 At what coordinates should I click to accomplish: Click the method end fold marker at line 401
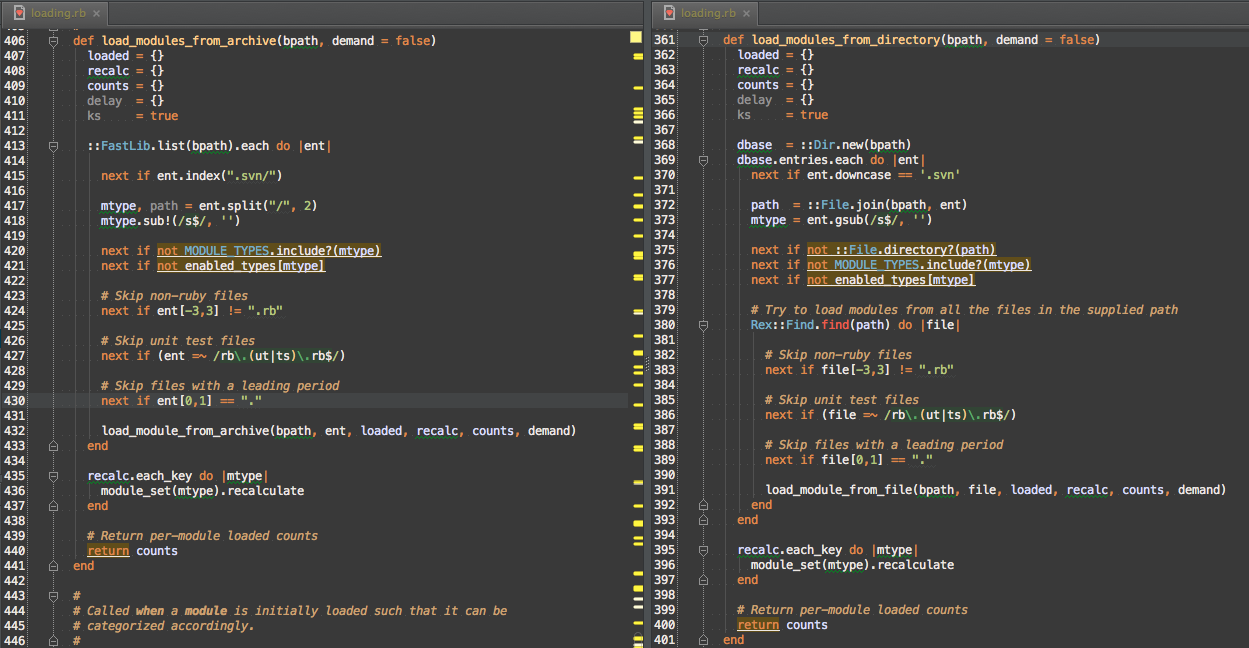(x=702, y=640)
